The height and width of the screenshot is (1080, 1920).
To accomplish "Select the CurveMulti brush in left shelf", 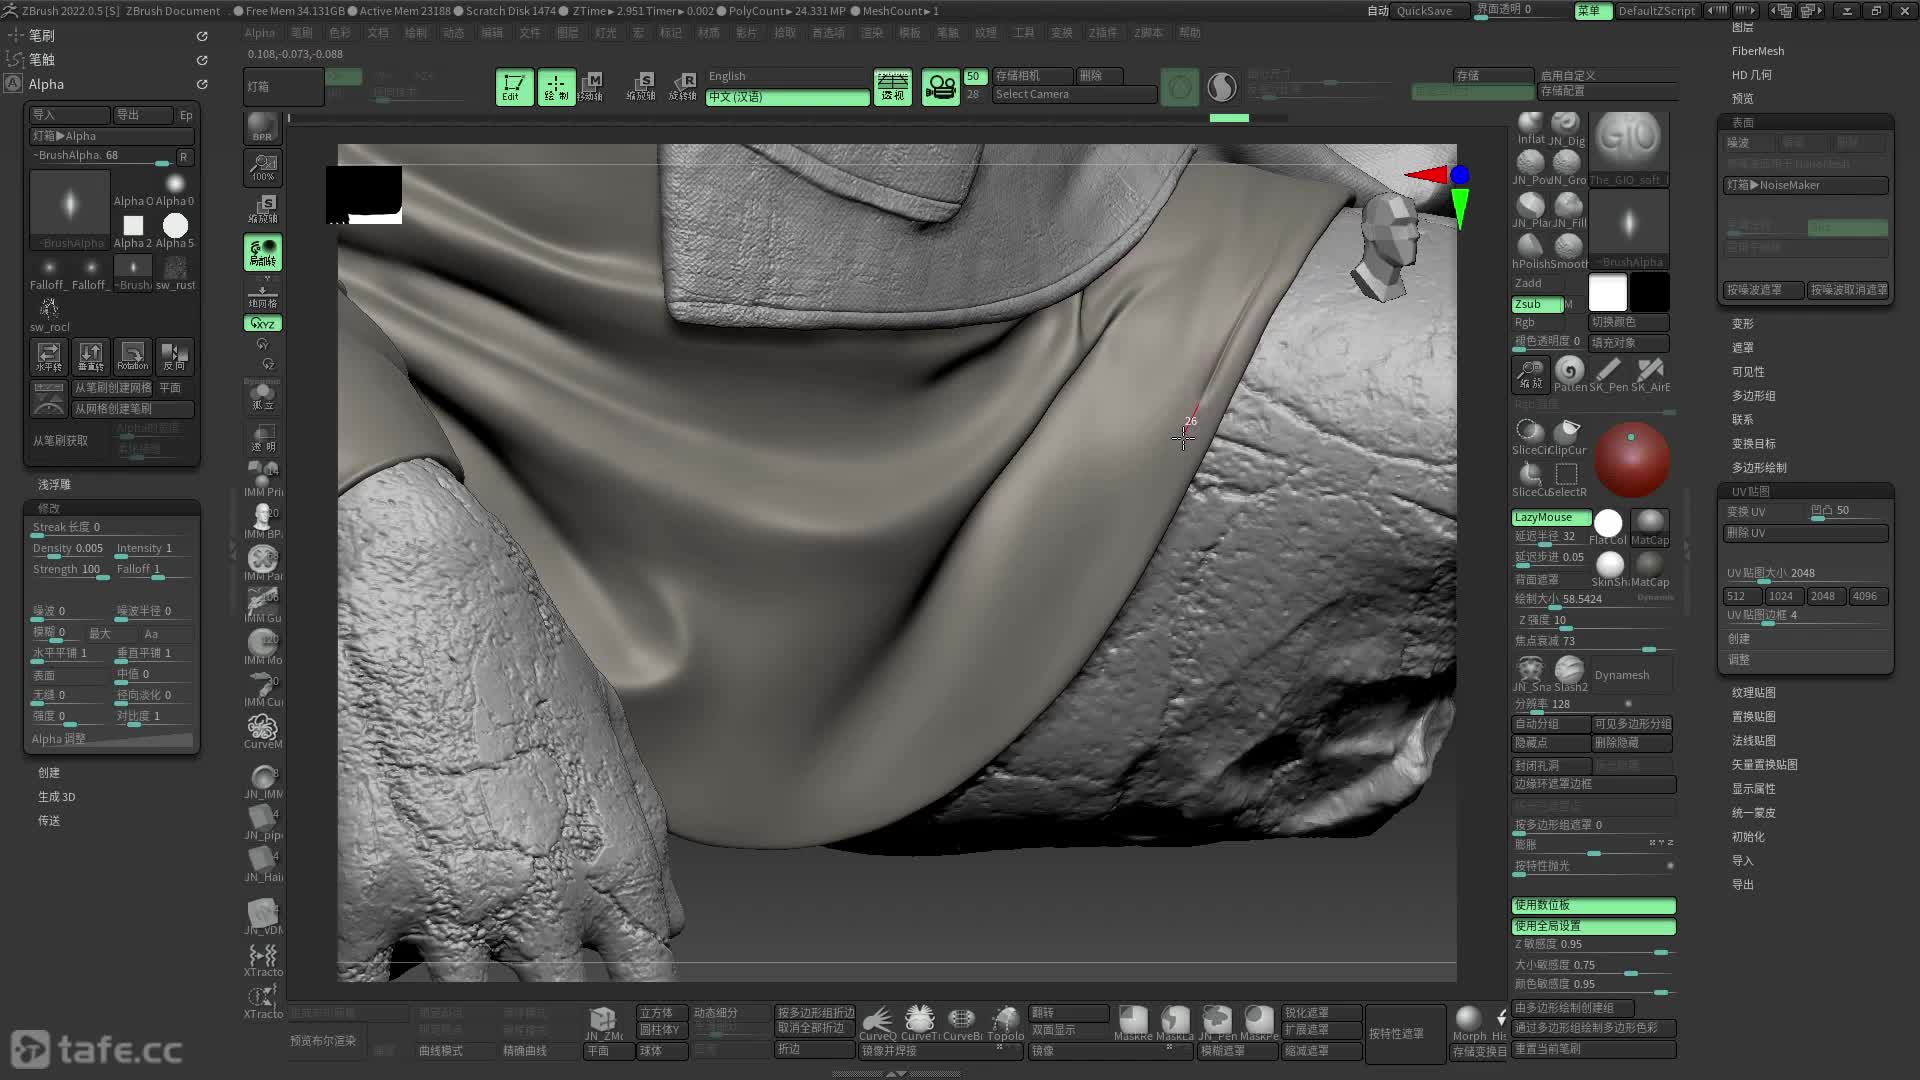I will coord(262,731).
